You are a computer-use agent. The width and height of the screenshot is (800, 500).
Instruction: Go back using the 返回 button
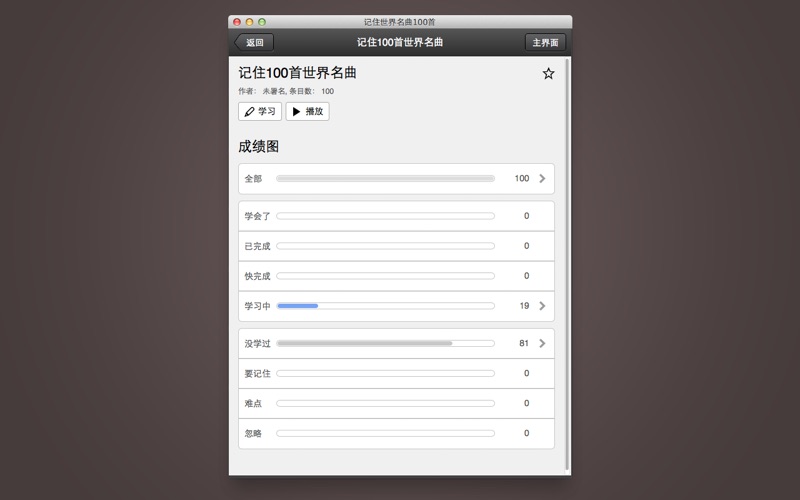pos(254,42)
